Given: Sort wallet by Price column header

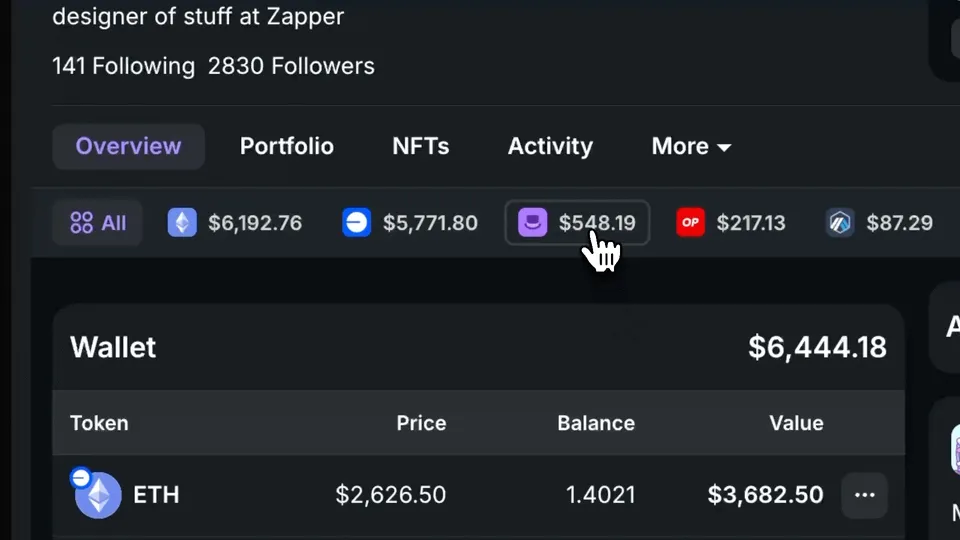Looking at the screenshot, I should (x=421, y=423).
